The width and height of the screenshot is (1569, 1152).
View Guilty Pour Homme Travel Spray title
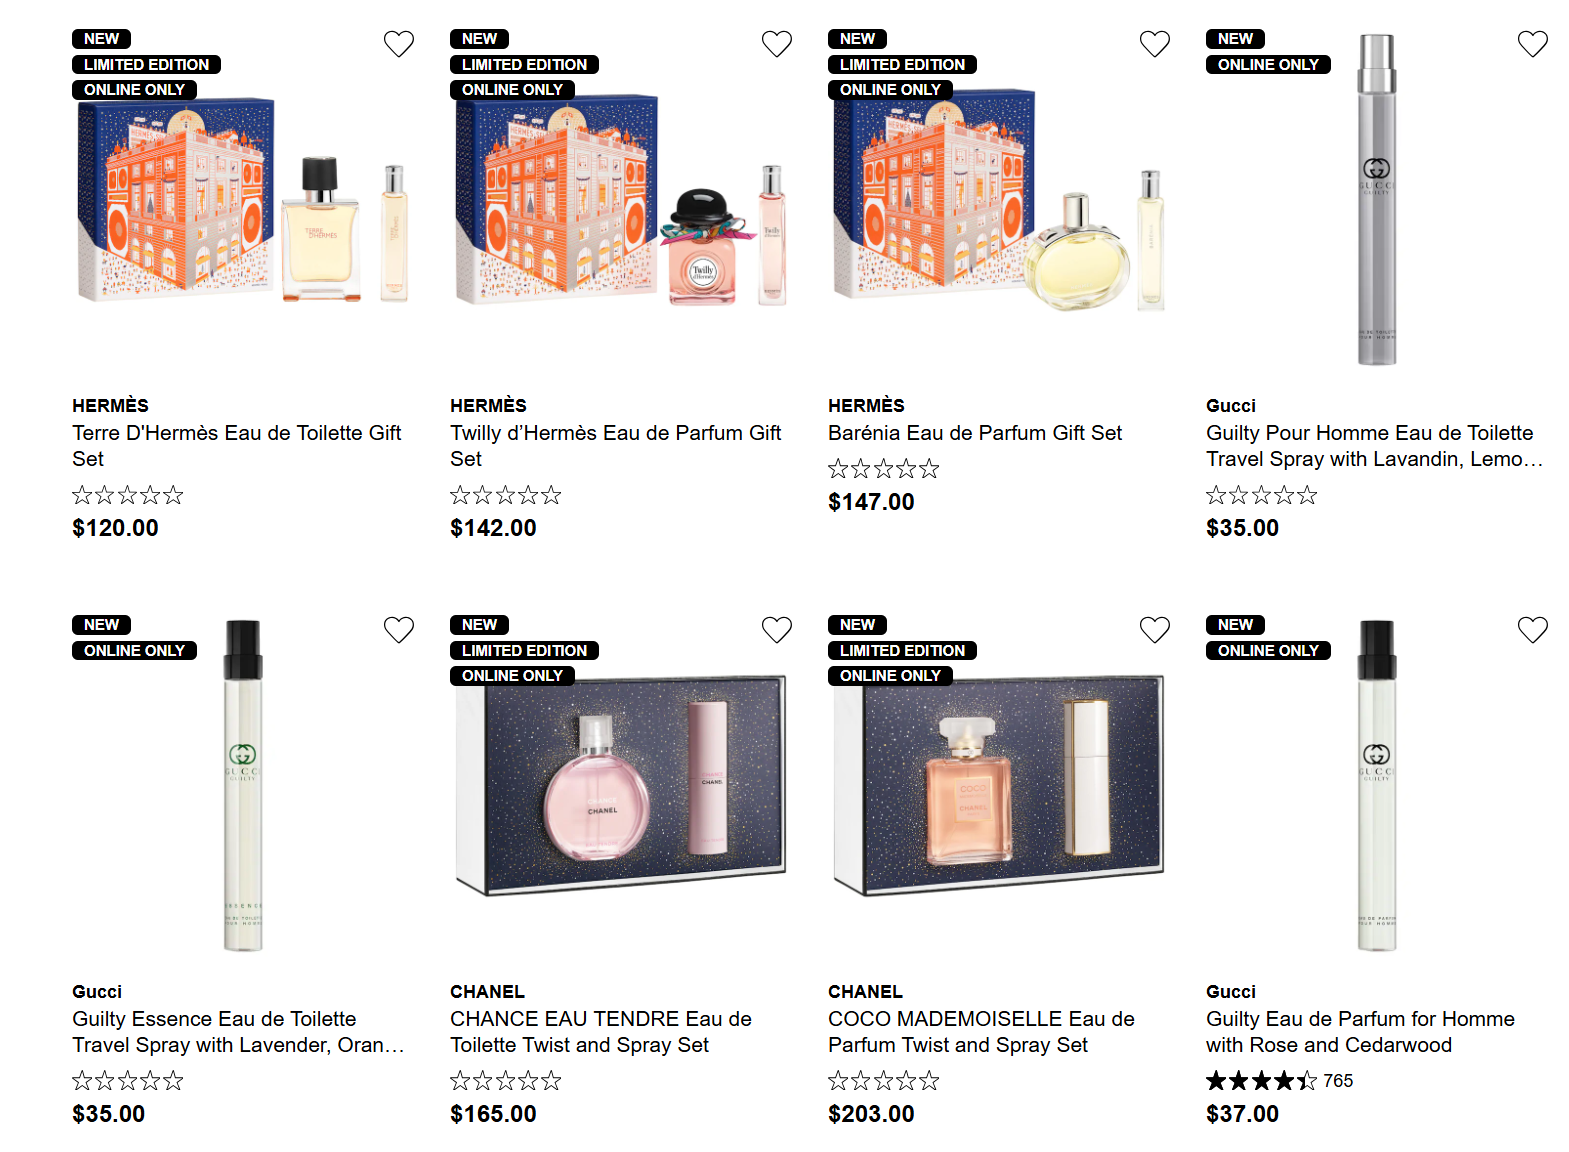pyautogui.click(x=1373, y=446)
